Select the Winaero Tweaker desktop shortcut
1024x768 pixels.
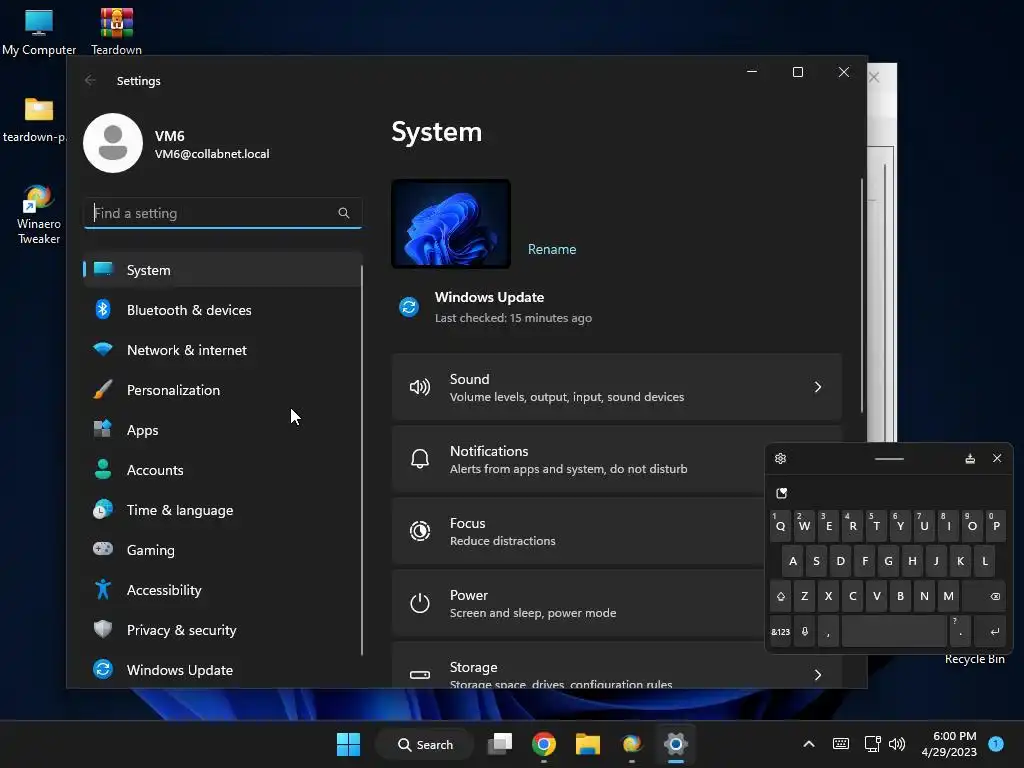(x=39, y=215)
